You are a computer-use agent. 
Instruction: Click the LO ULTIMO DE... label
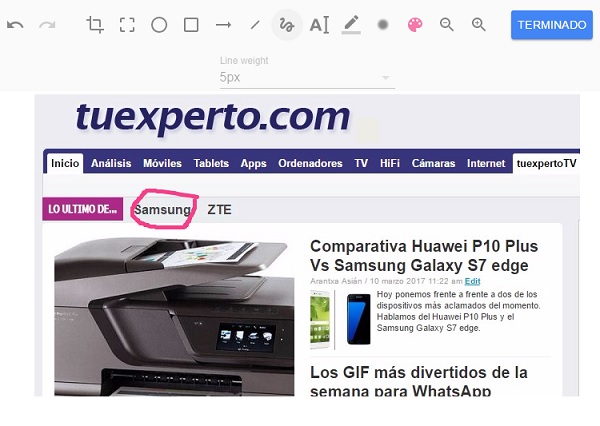click(83, 209)
